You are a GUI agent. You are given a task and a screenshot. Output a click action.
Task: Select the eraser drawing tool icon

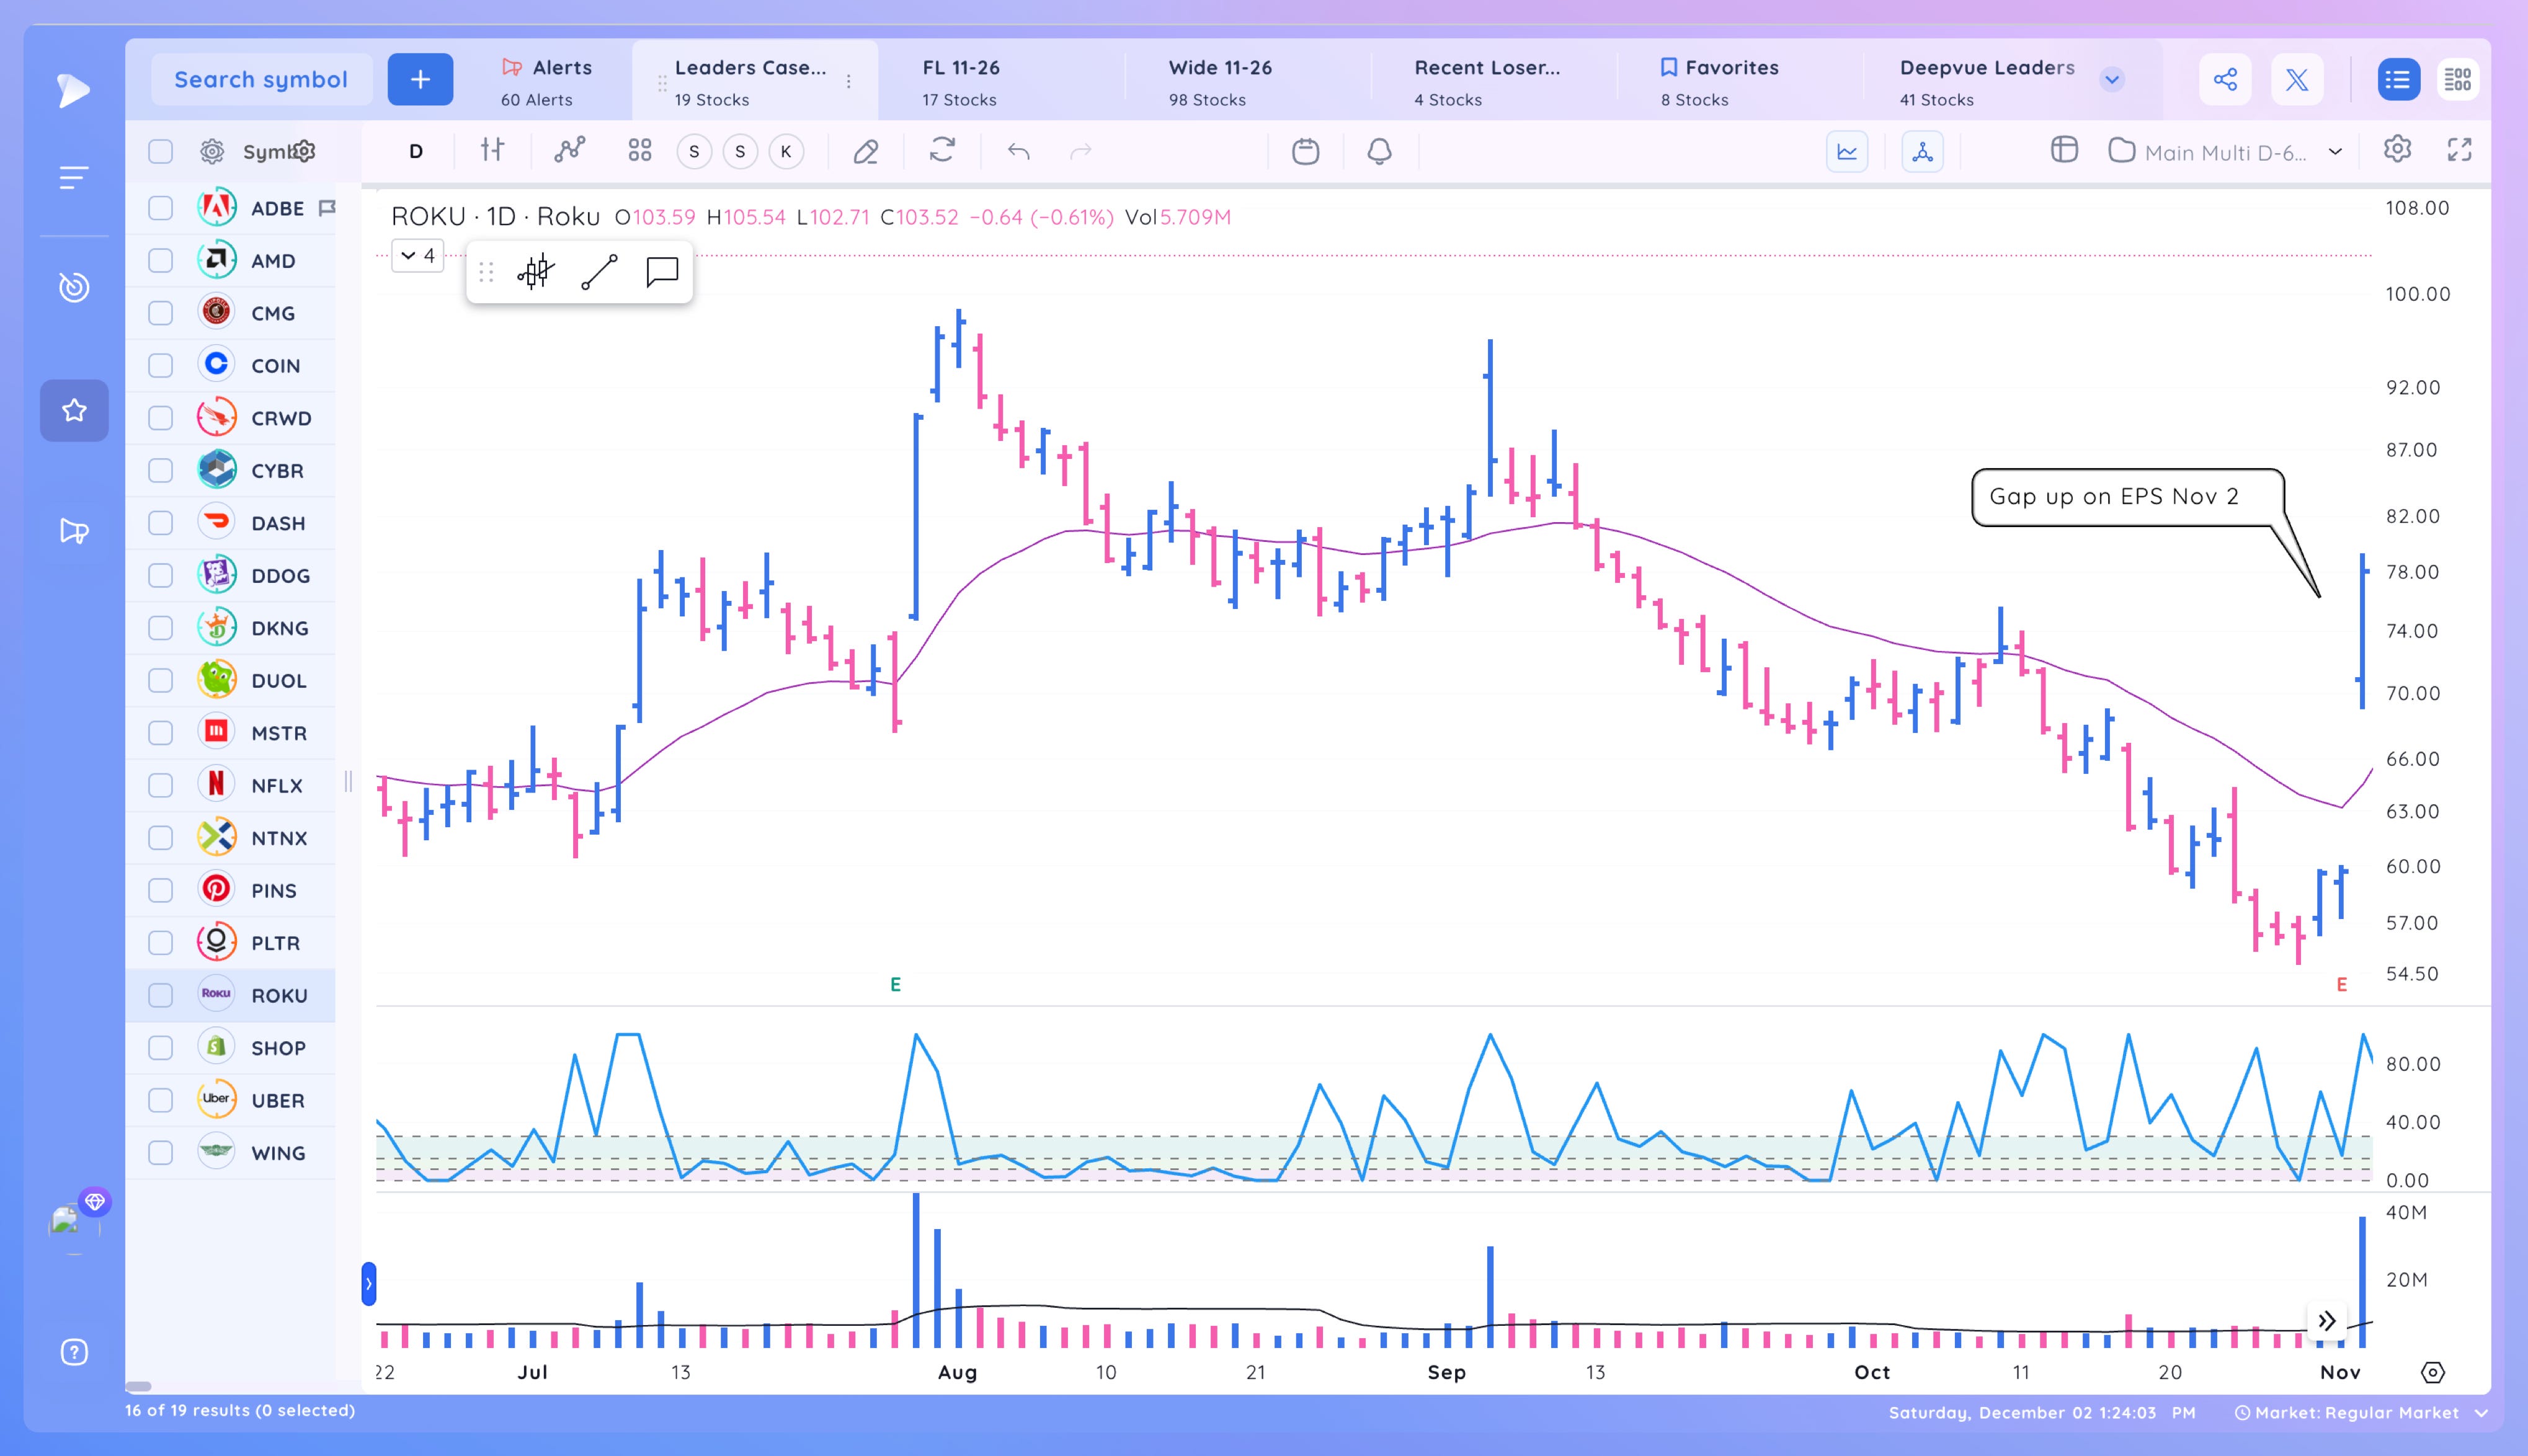click(x=866, y=151)
